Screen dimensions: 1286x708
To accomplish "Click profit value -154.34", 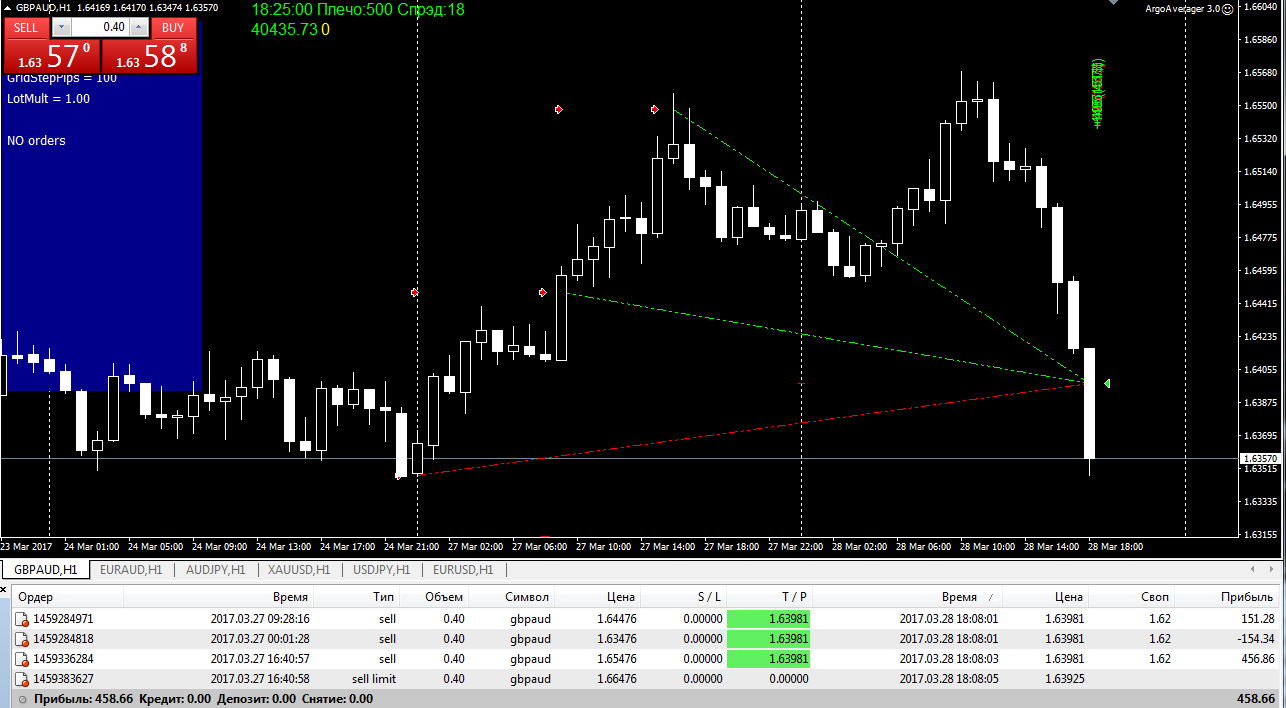I will coord(1254,639).
